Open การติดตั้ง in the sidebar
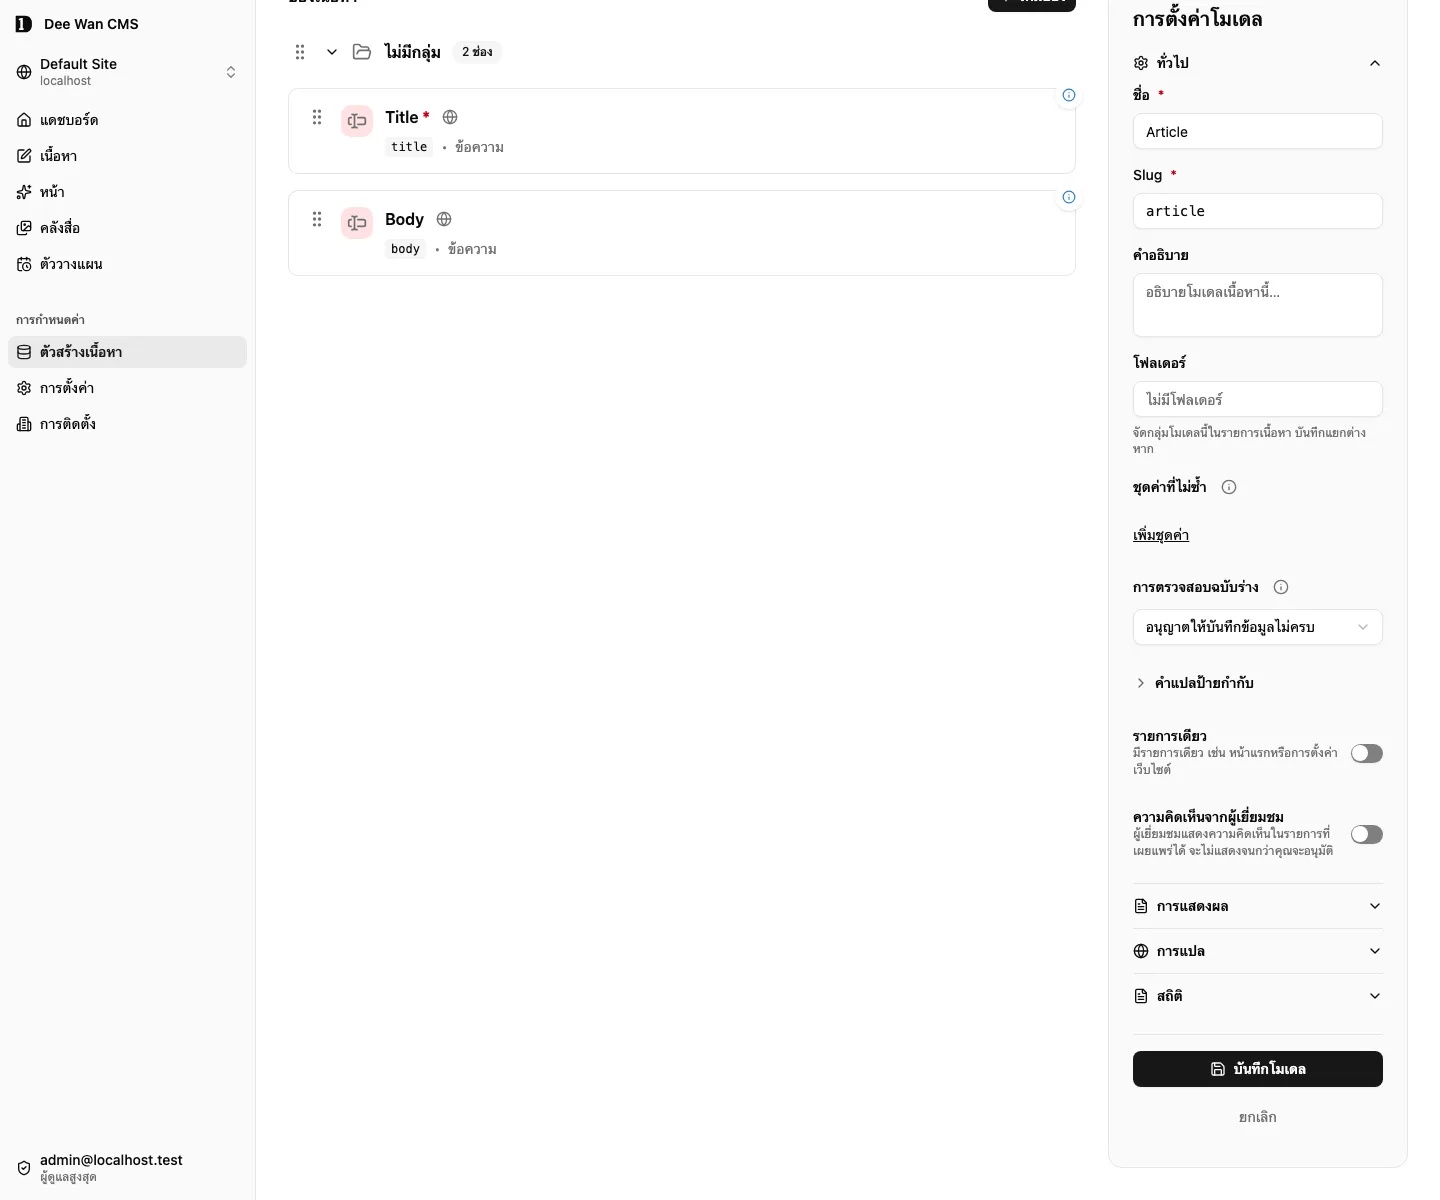1440x1200 pixels. pos(127,424)
